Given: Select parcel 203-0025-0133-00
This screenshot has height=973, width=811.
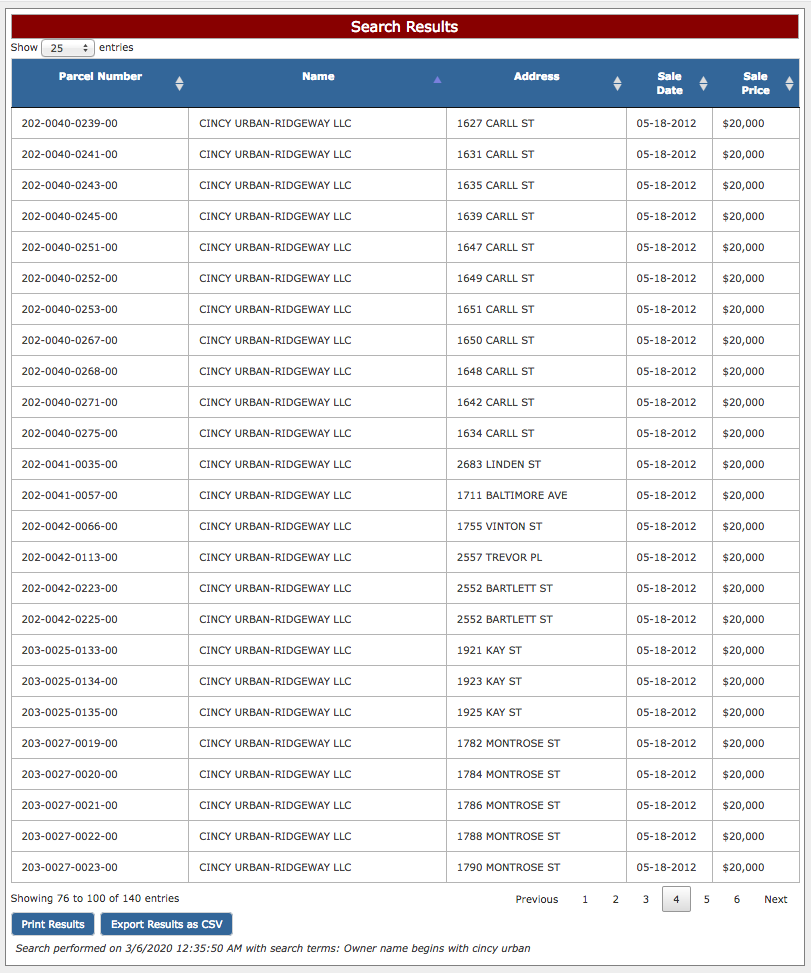Looking at the screenshot, I should [x=69, y=651].
